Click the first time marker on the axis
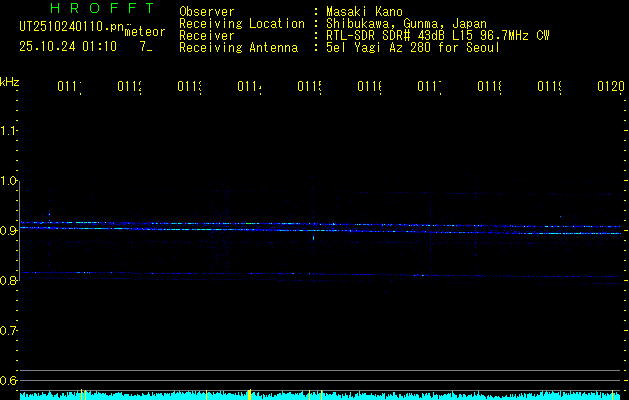Image resolution: width=629 pixels, height=400 pixels. coord(69,88)
